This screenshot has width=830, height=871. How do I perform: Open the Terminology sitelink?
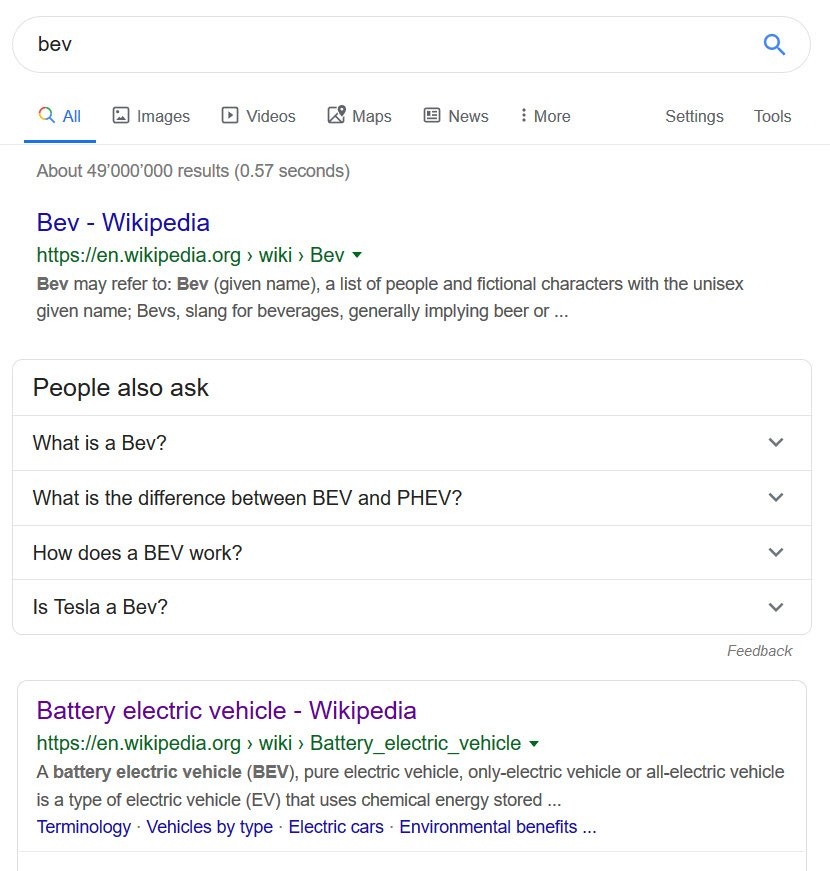[84, 827]
